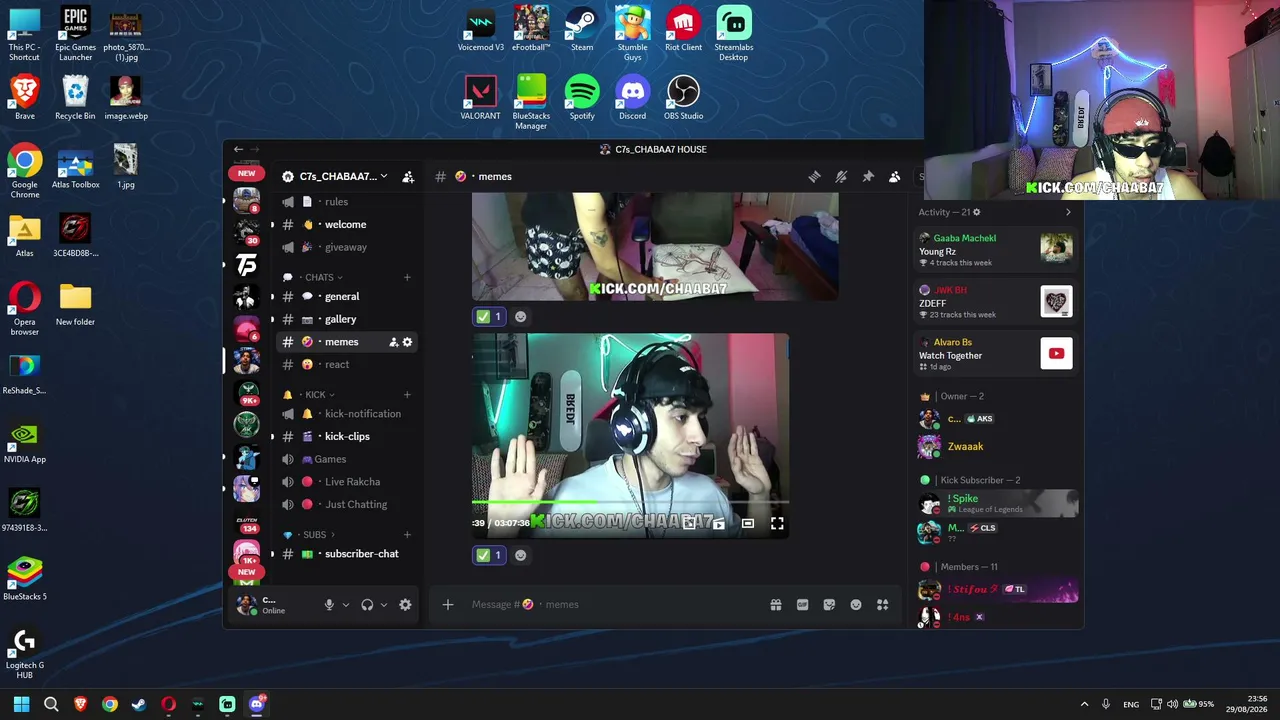
Task: Switch to the general channel
Action: coord(346,297)
